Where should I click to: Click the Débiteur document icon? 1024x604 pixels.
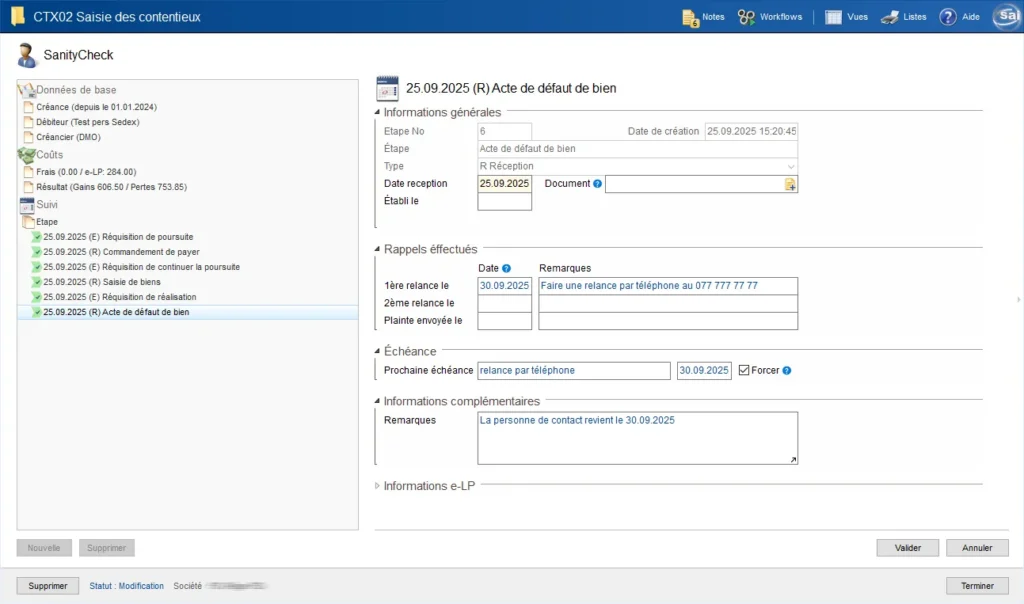coord(28,121)
